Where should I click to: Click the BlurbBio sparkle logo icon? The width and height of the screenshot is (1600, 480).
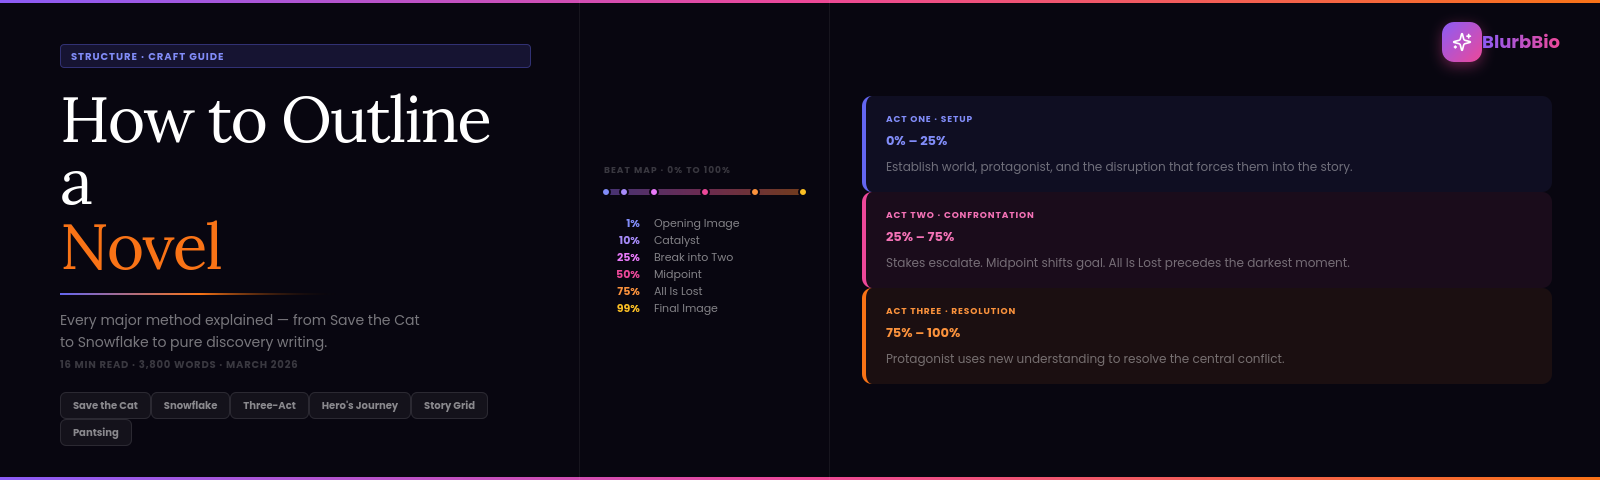1461,42
